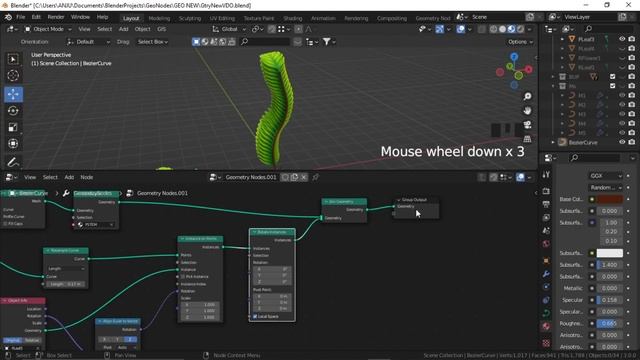Open the Material properties tab
Screen dimensions: 640x360
(546, 327)
